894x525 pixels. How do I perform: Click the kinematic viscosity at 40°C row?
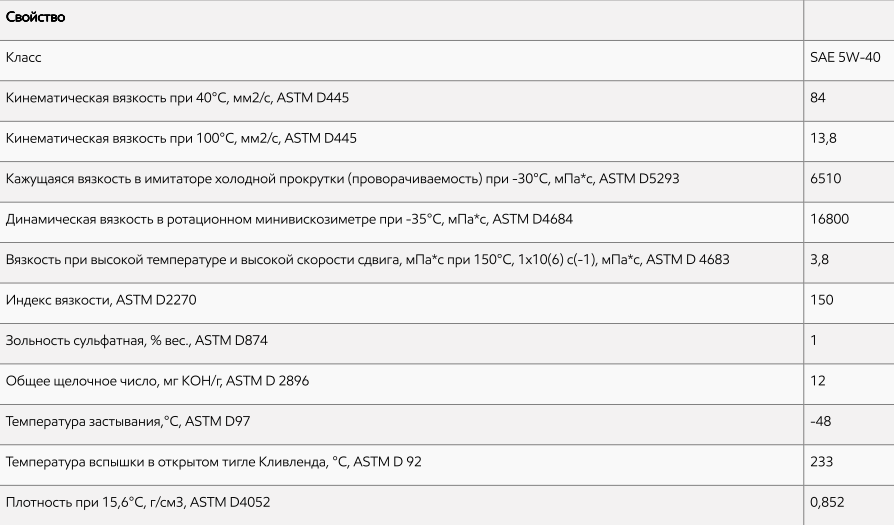pyautogui.click(x=178, y=98)
